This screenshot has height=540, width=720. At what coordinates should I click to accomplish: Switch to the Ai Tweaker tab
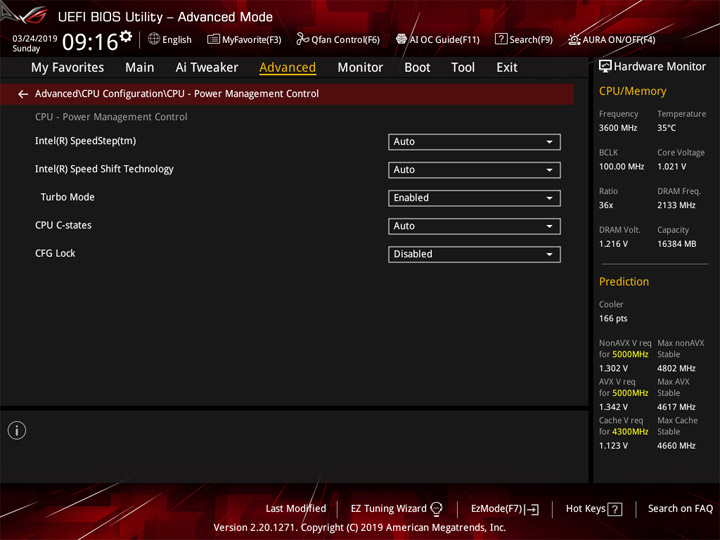coord(207,68)
